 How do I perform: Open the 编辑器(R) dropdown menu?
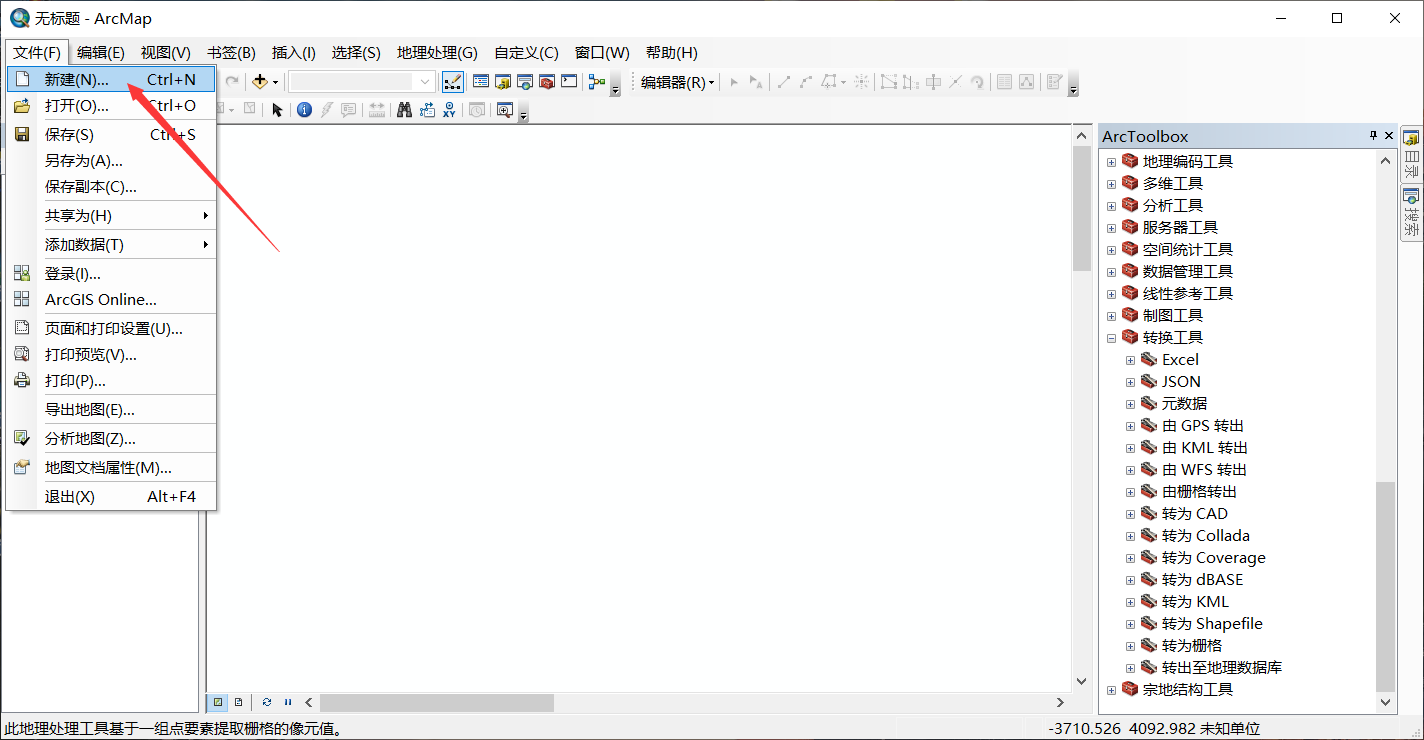point(678,82)
